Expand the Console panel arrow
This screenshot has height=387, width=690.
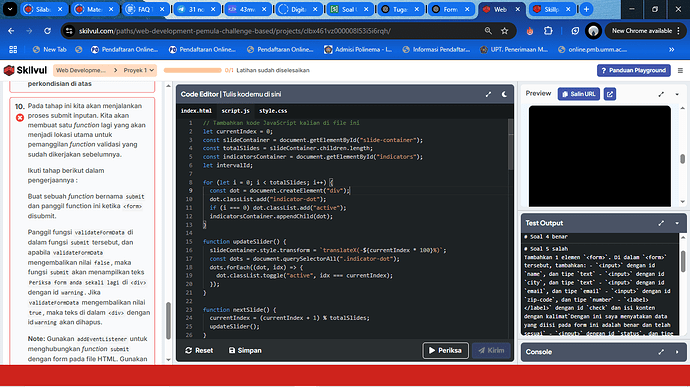677,352
